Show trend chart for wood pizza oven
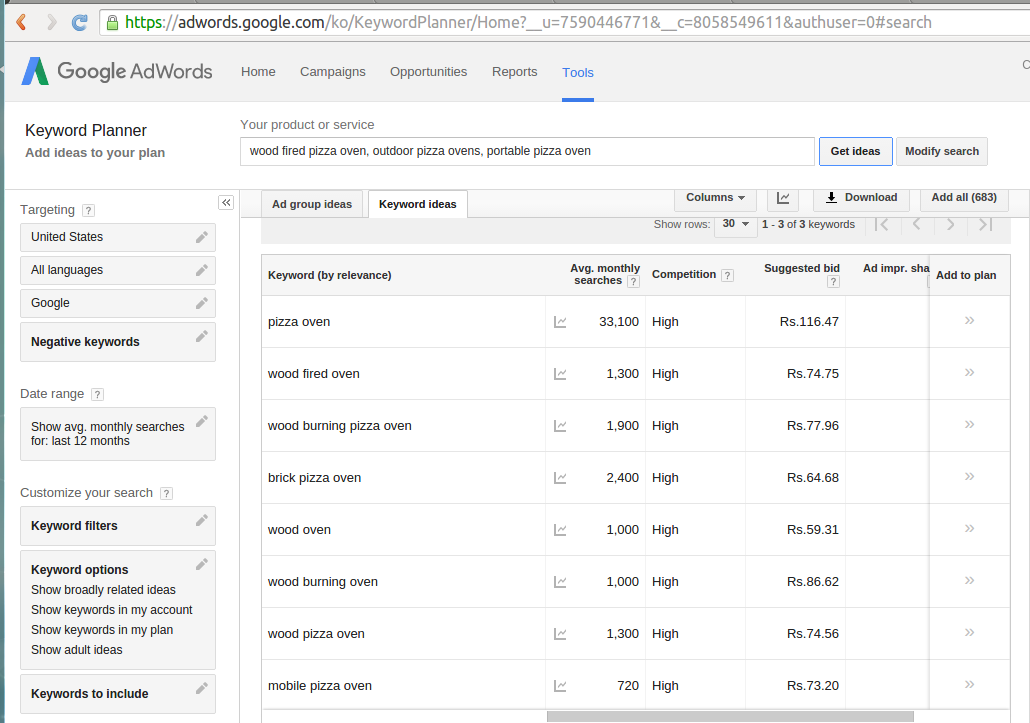The height and width of the screenshot is (723, 1030). (560, 634)
